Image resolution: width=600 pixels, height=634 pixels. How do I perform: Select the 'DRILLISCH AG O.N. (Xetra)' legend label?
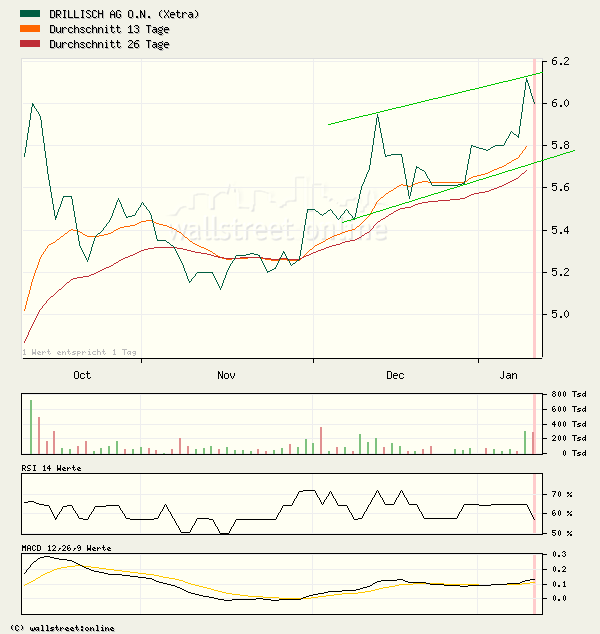click(x=124, y=14)
